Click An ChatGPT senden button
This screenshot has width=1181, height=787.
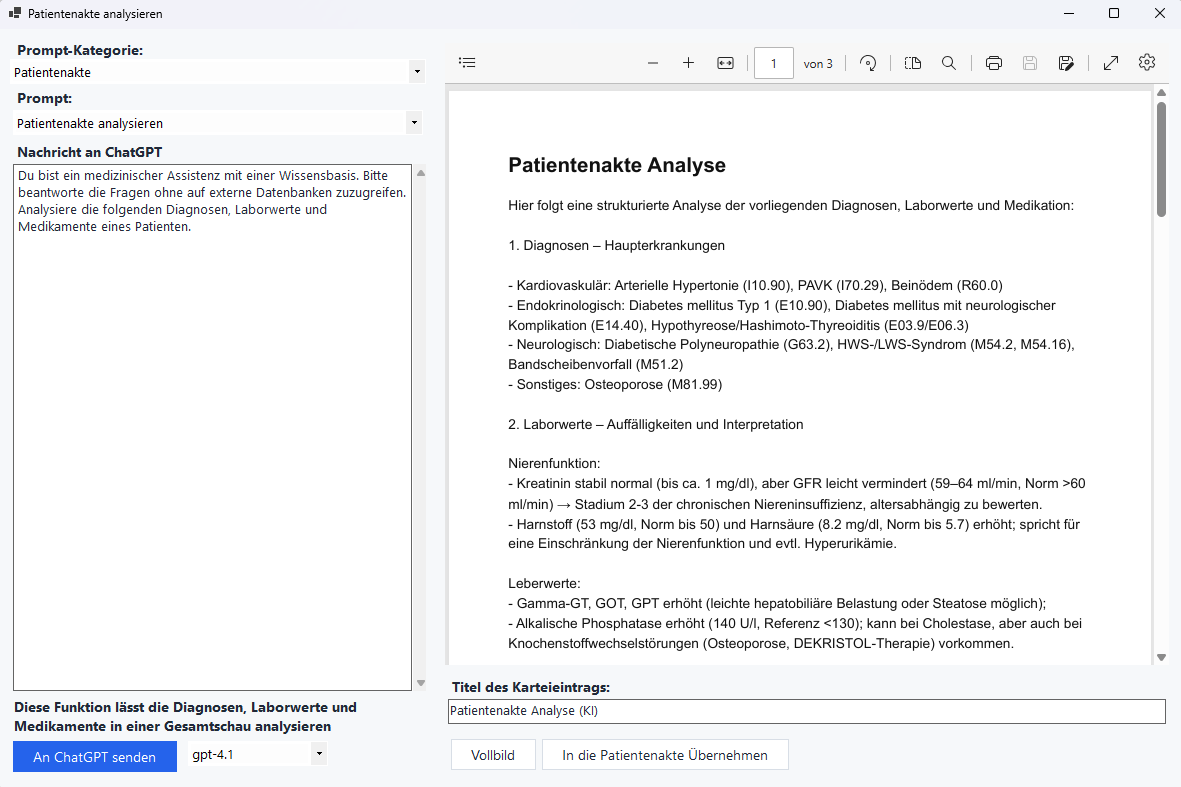click(95, 757)
